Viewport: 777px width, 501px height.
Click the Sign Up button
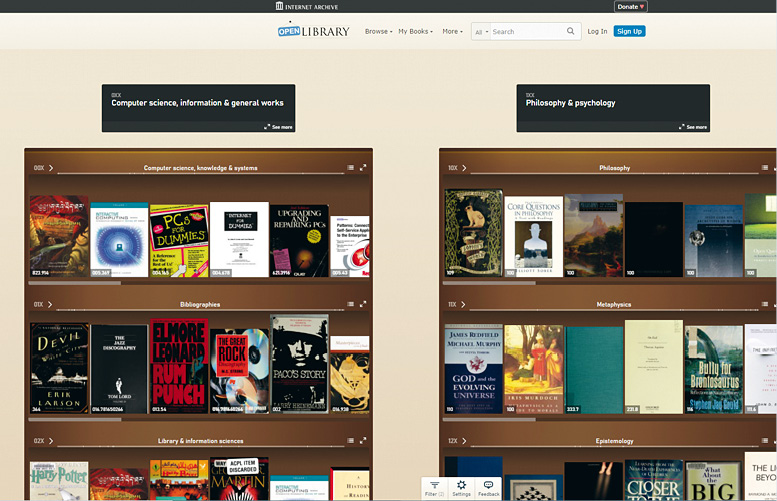tap(629, 31)
